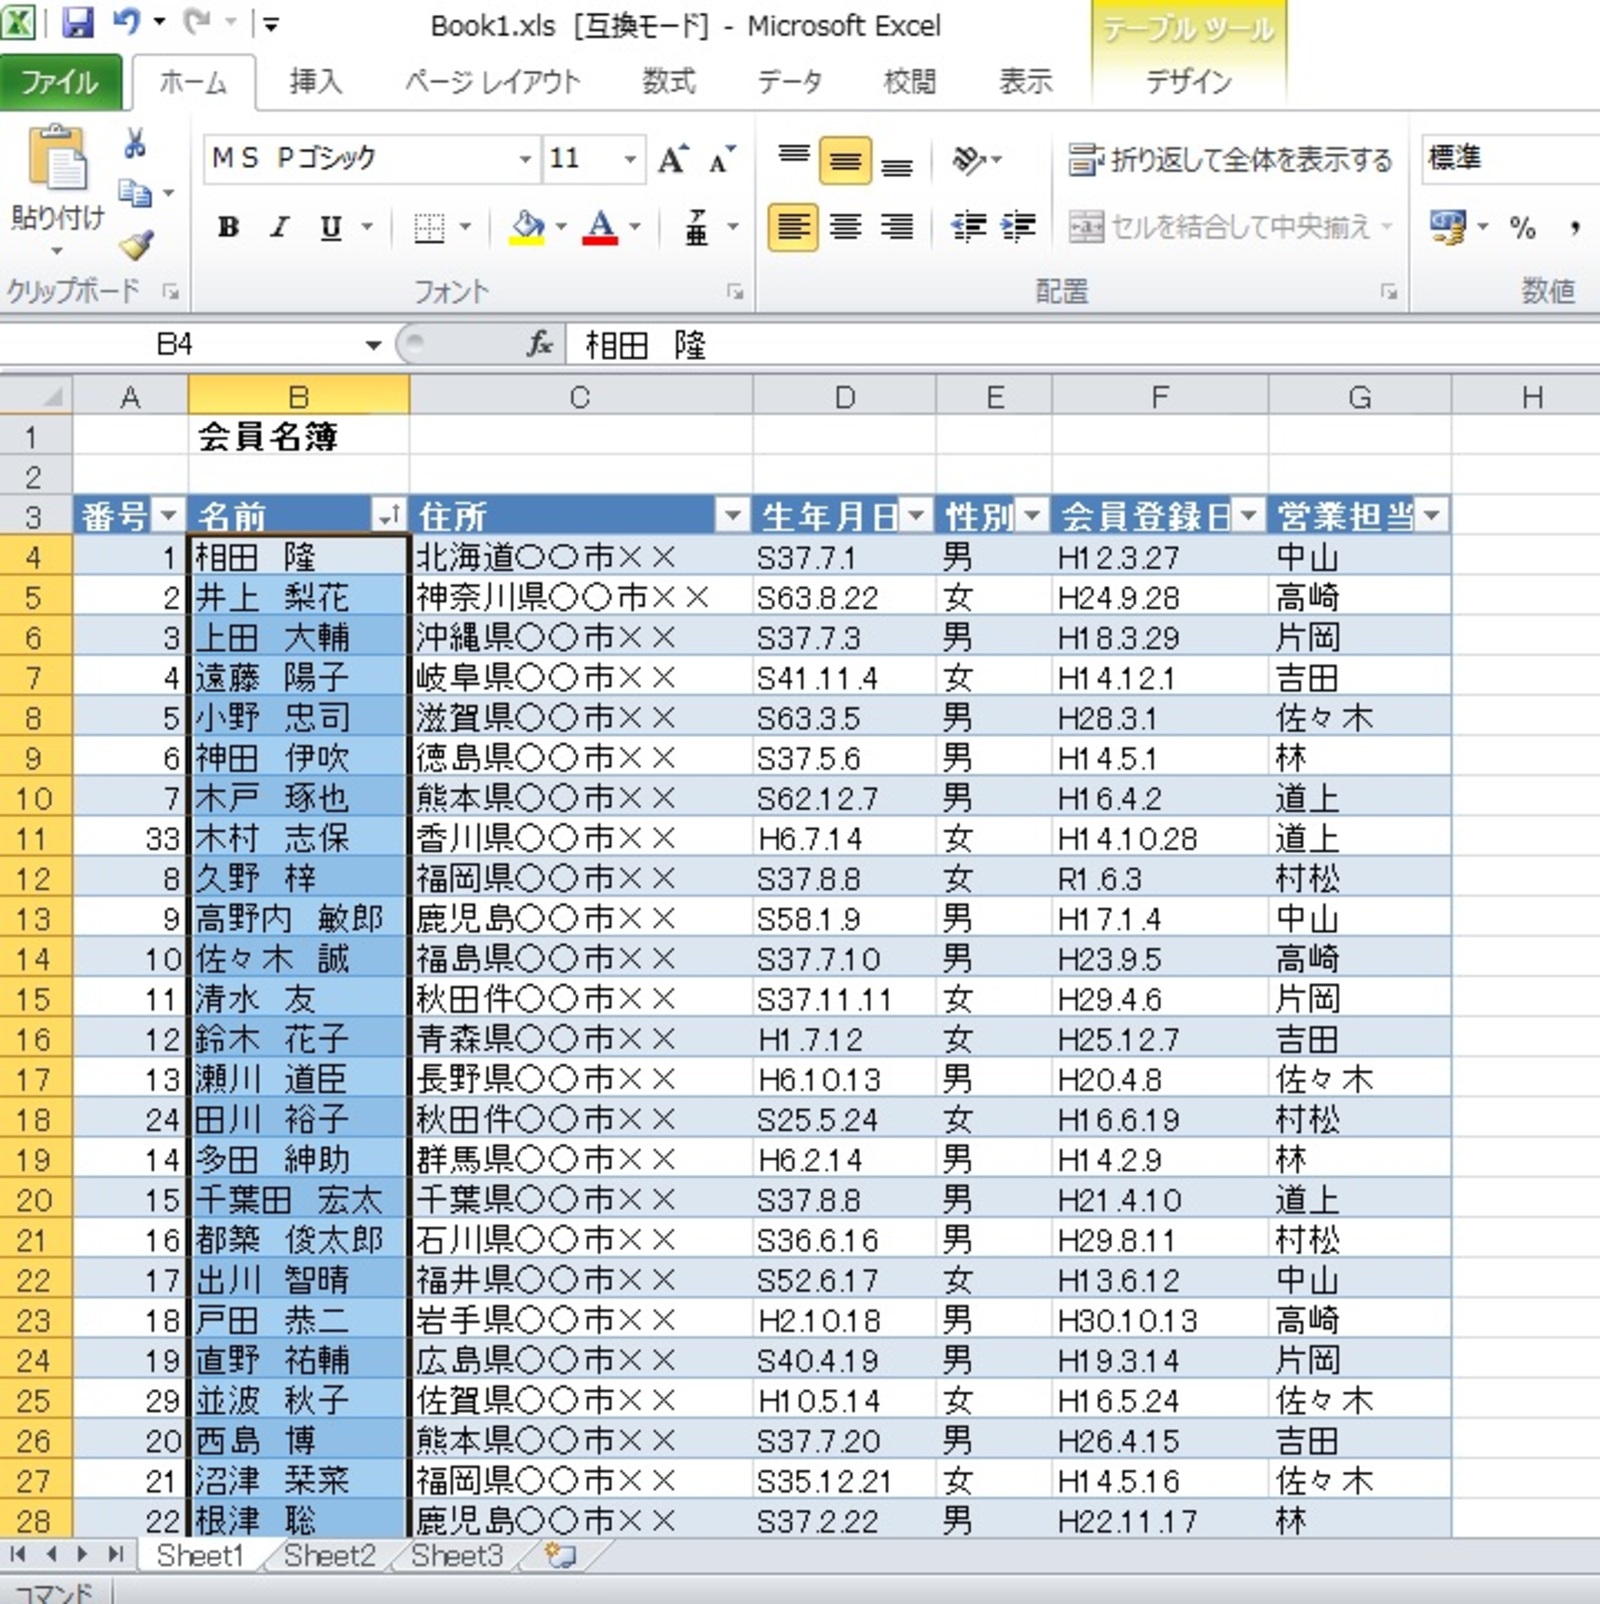Click the Borders icon
1600x1604 pixels.
pyautogui.click(x=429, y=228)
